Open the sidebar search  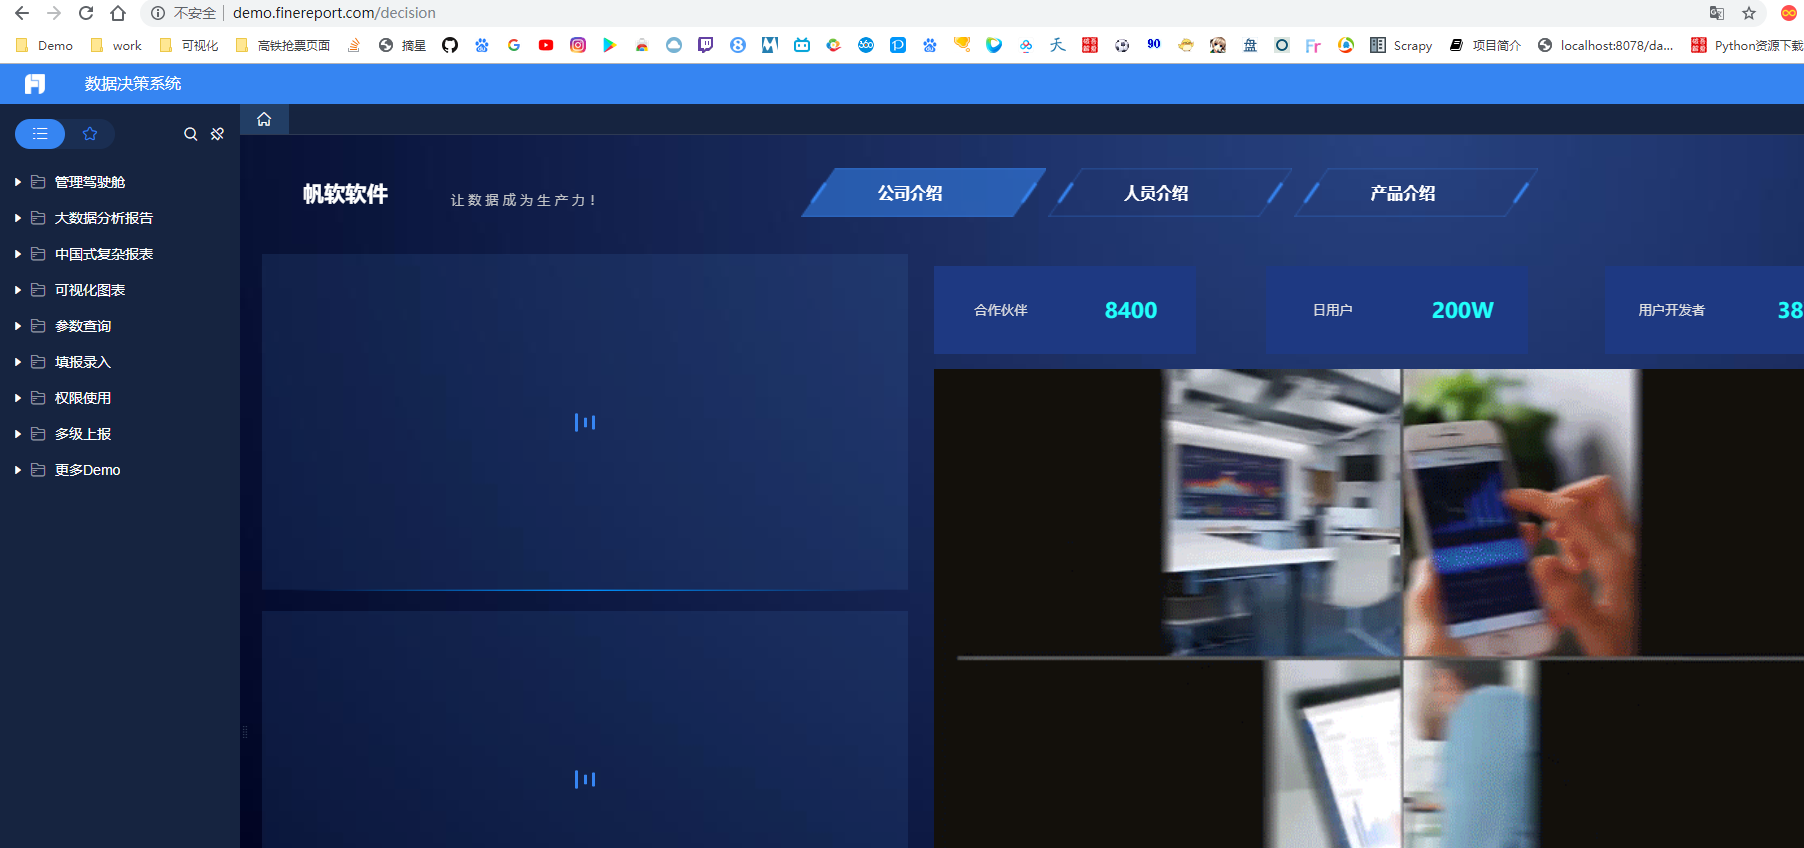(190, 134)
